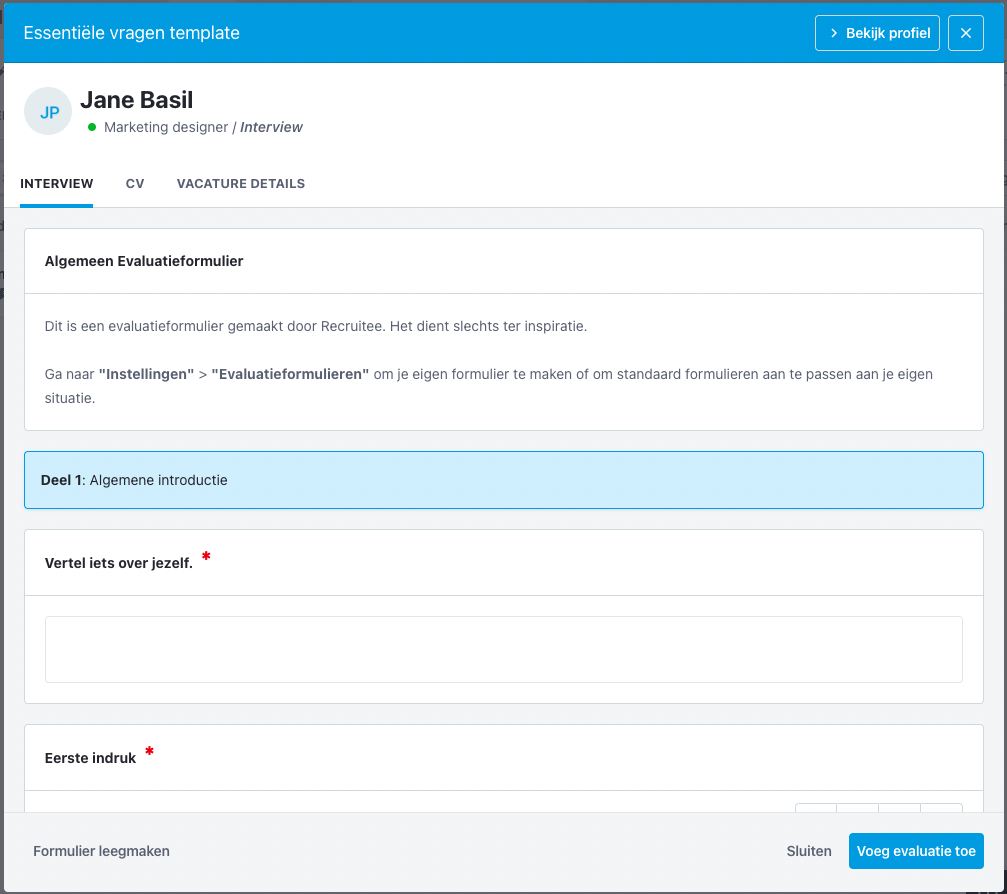Select the second Eerste indruk rating box
The image size is (1007, 894).
coord(858,807)
